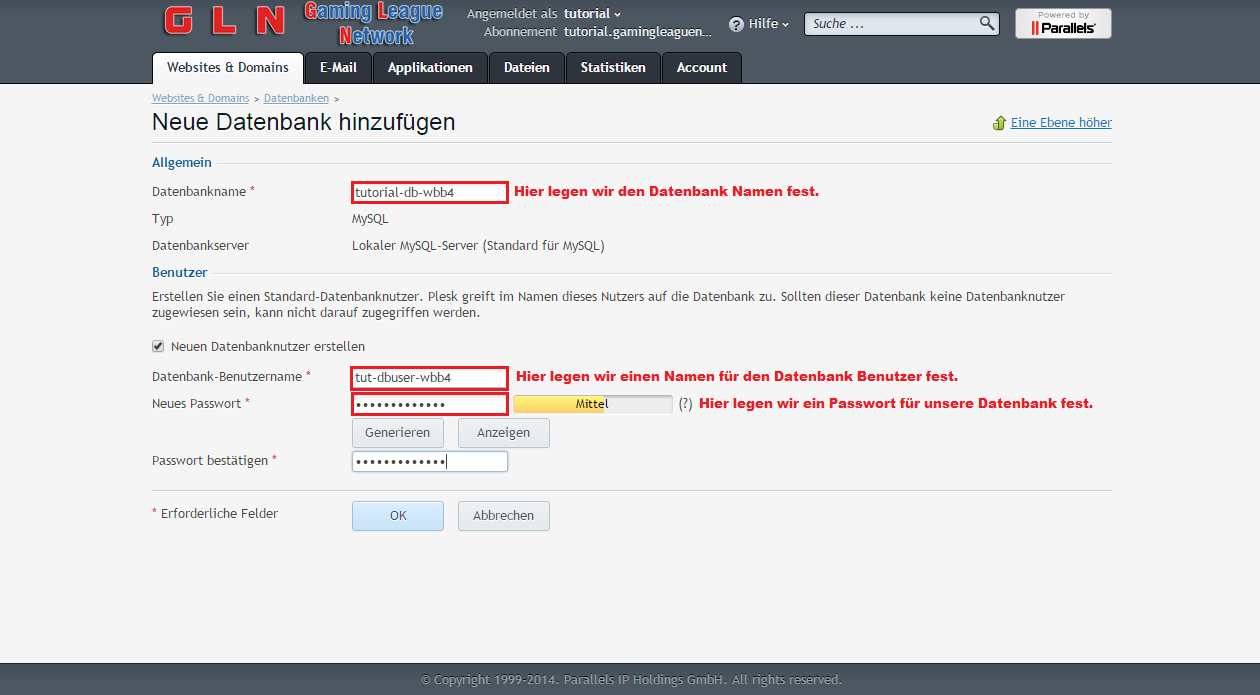Click the Parallels logo badge
This screenshot has width=1260, height=695.
click(x=1062, y=24)
